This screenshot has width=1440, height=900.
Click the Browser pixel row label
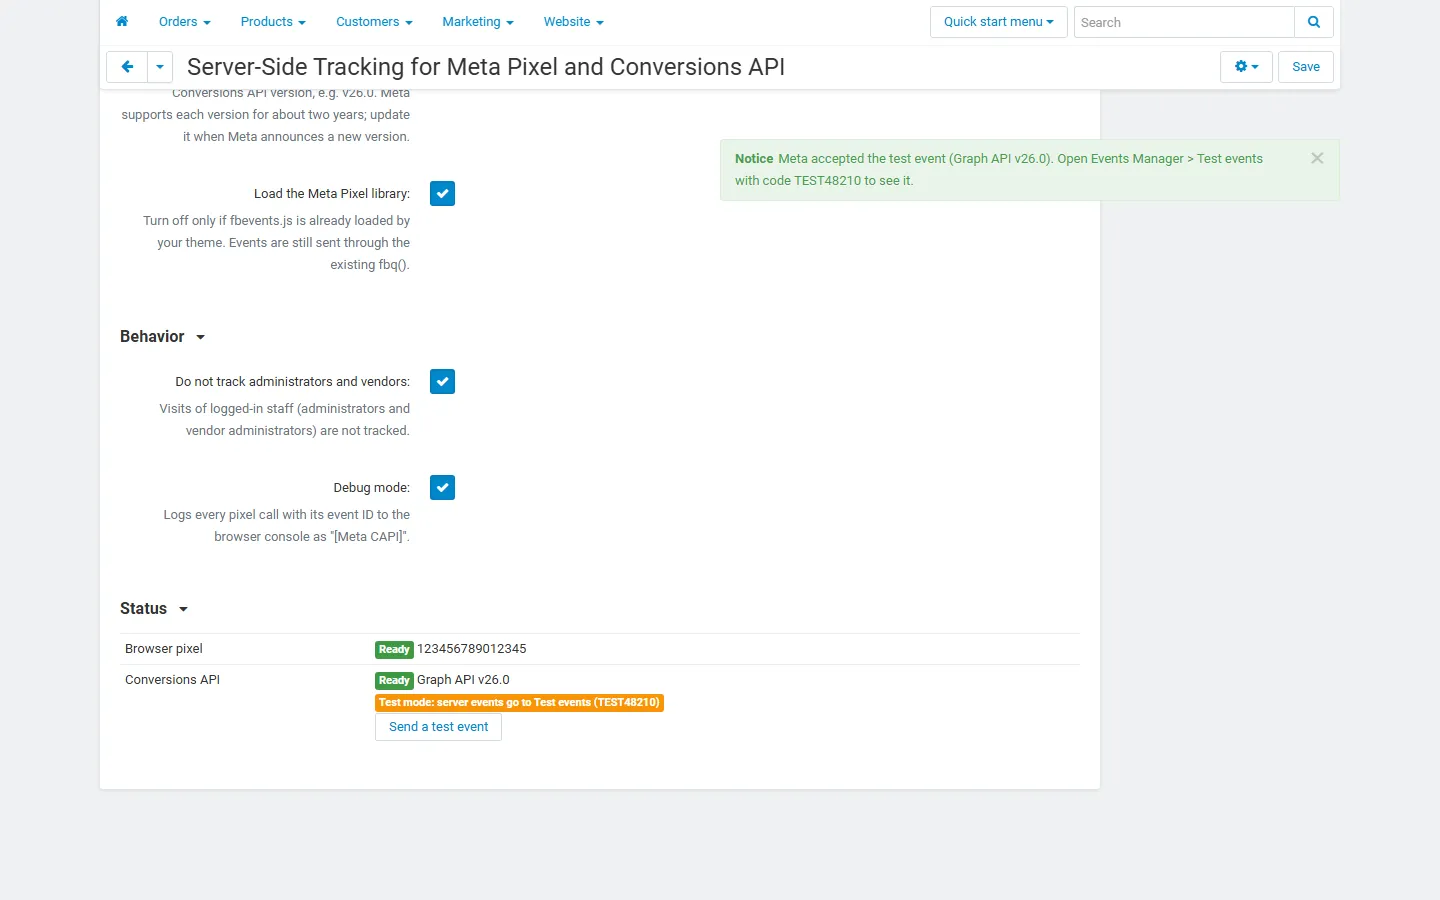pyautogui.click(x=164, y=649)
